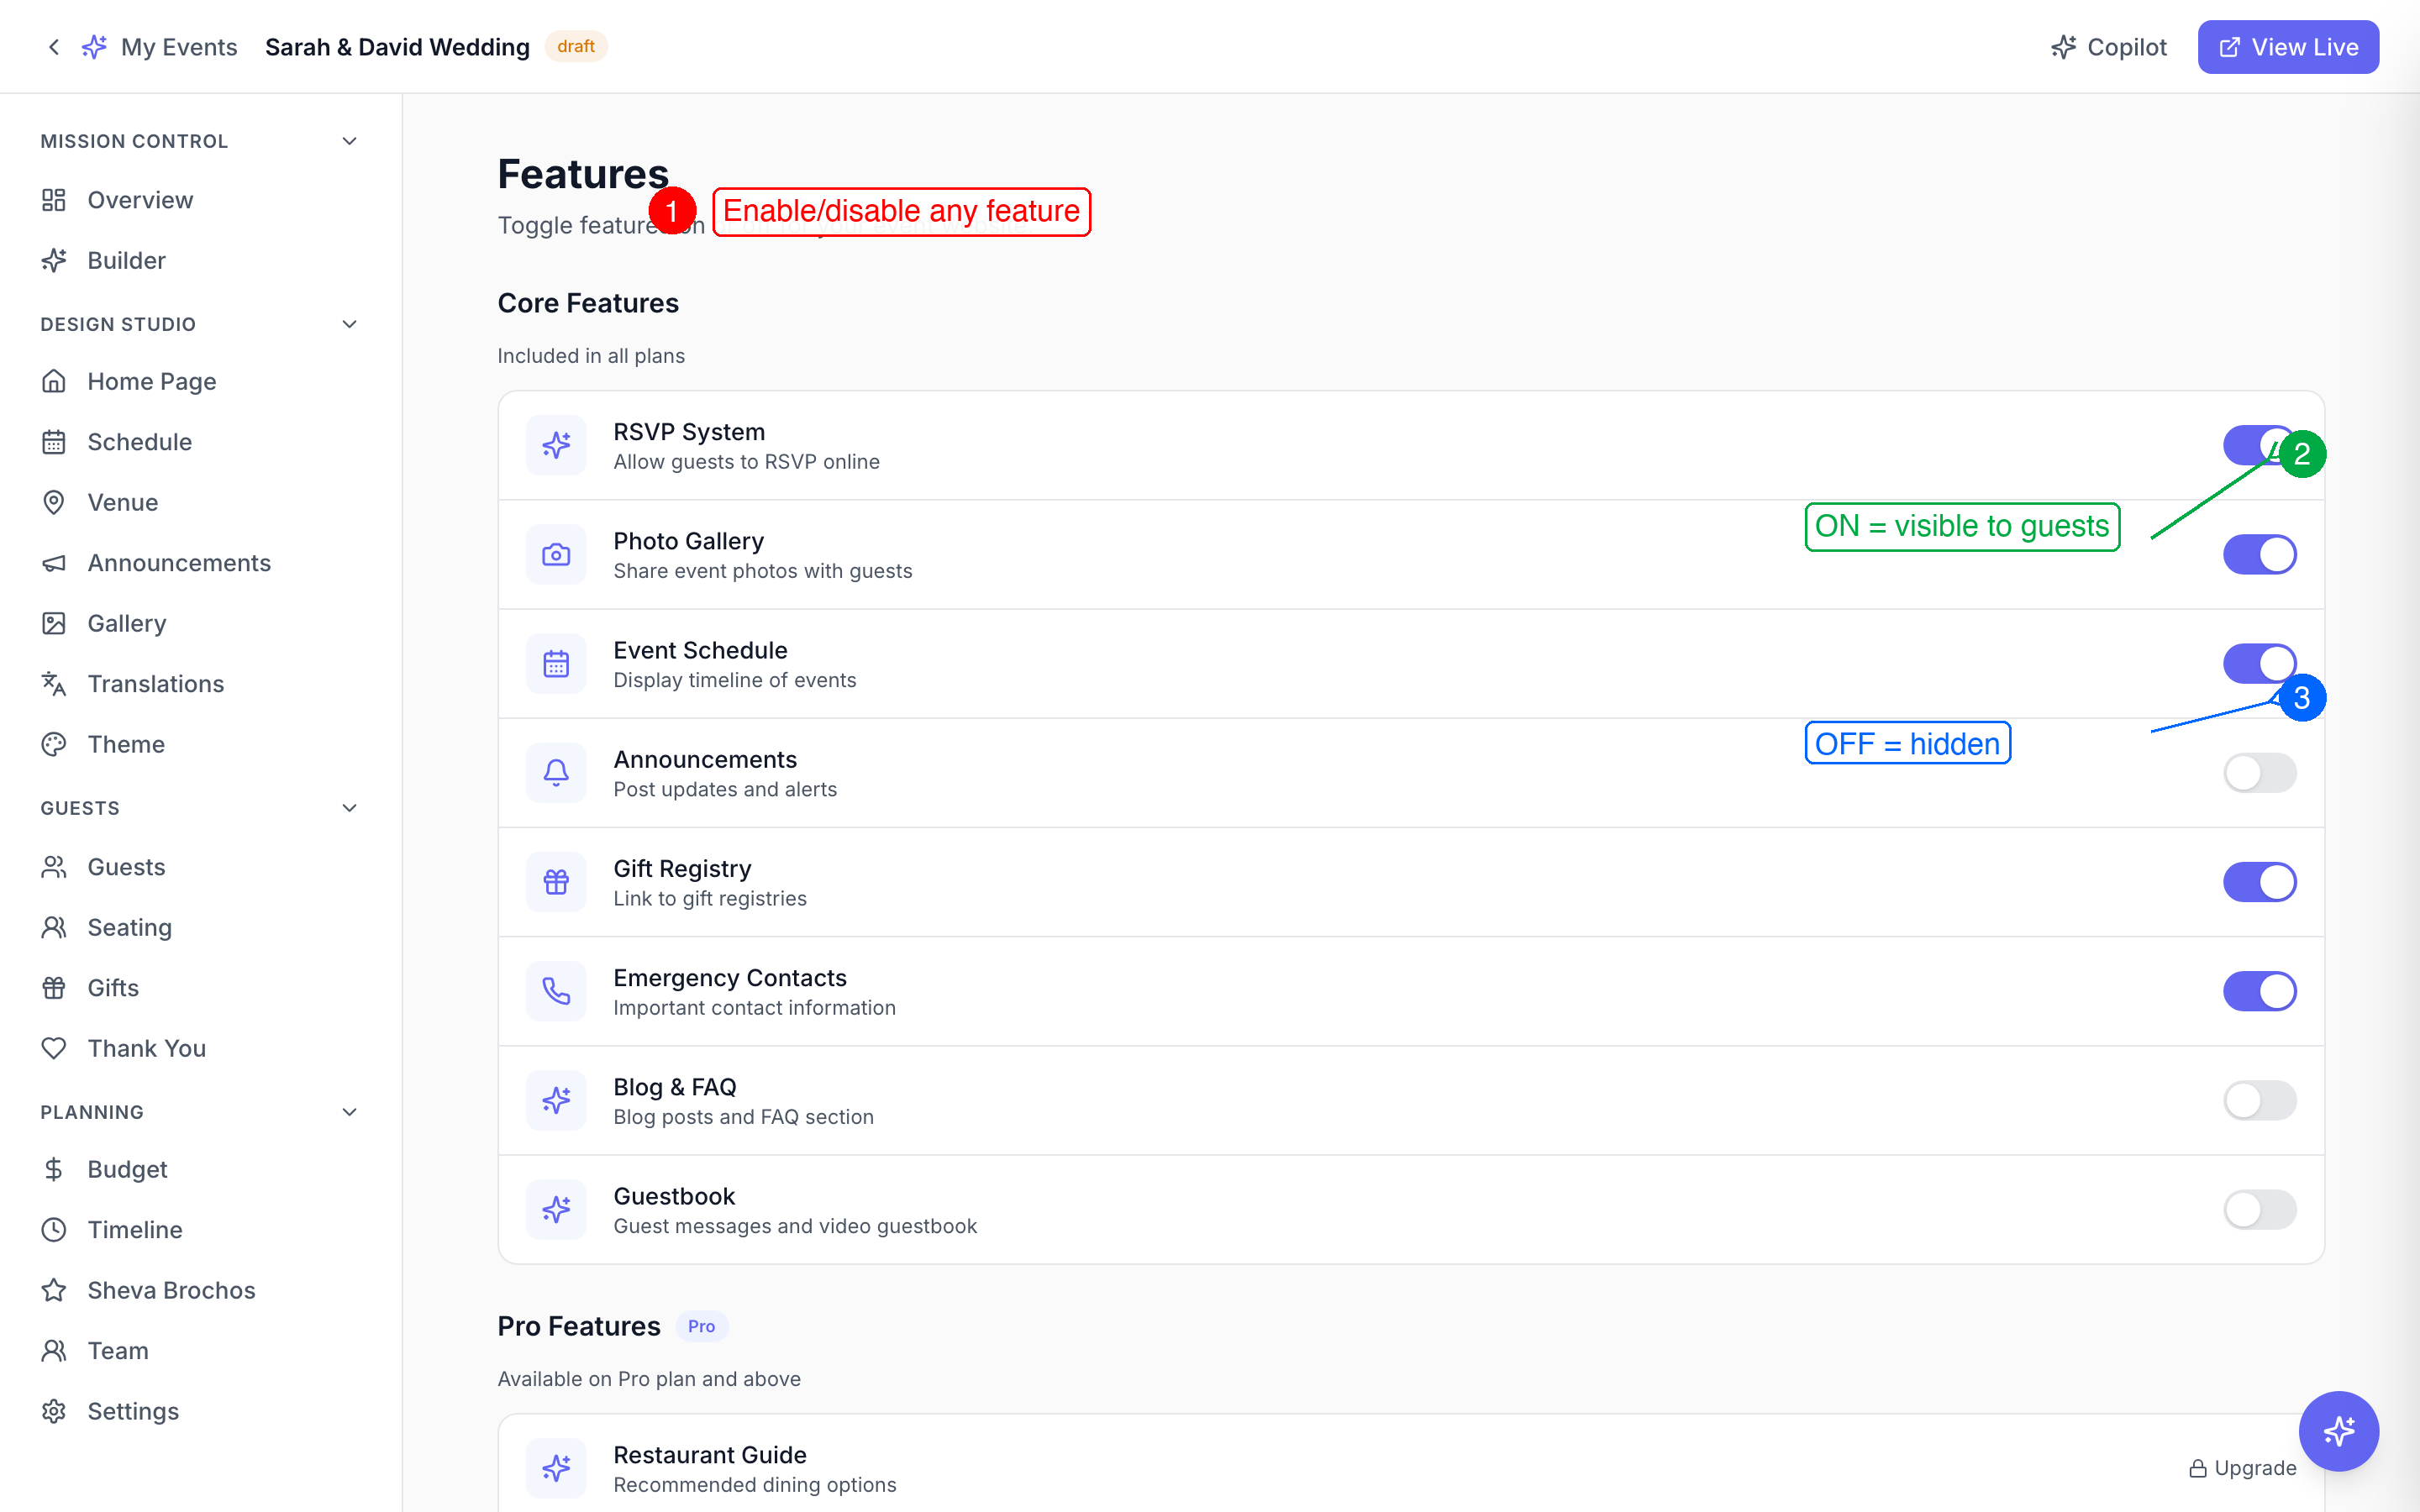Open Theme settings in the sidebar
This screenshot has width=2420, height=1512.
125,744
